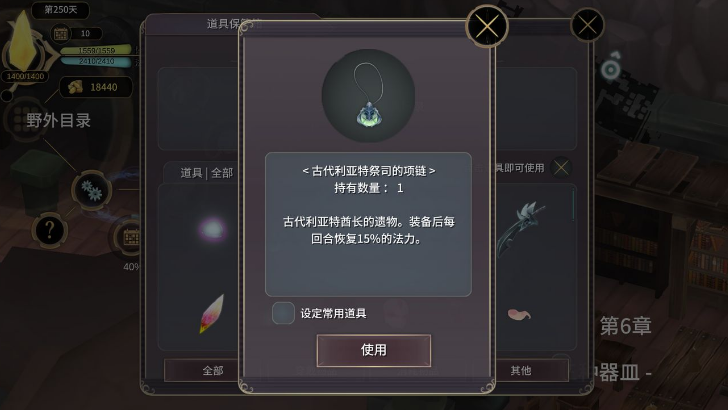Select the glowing pink orb item
This screenshot has height=410, width=728.
(x=212, y=229)
